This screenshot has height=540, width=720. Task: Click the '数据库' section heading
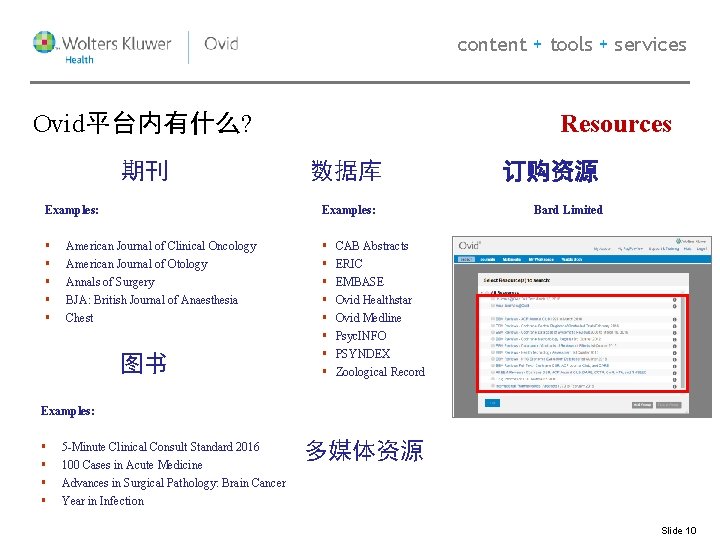[346, 171]
